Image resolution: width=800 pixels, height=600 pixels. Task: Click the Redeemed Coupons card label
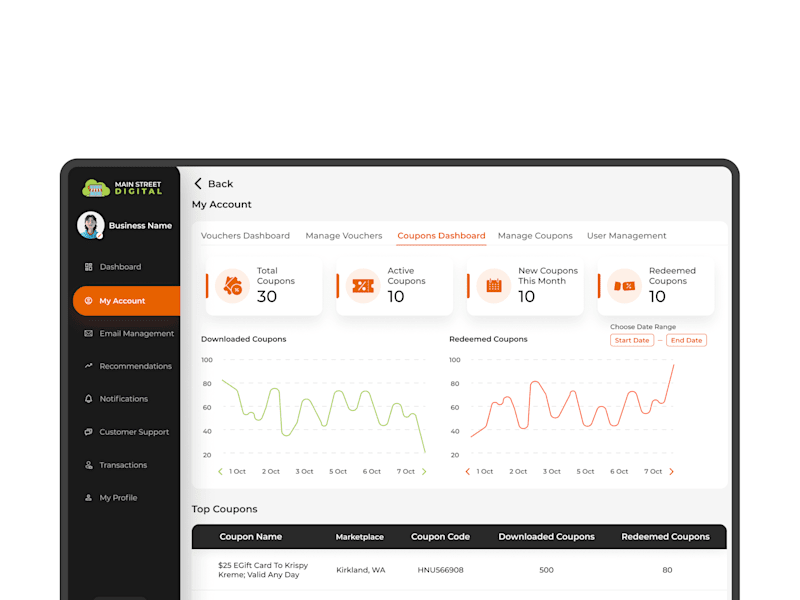(x=672, y=276)
